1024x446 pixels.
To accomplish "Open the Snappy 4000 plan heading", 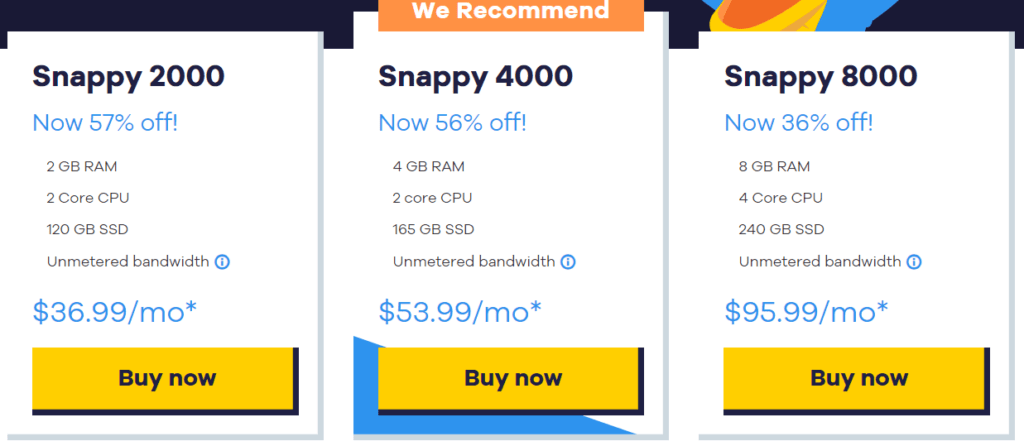I will click(x=475, y=76).
